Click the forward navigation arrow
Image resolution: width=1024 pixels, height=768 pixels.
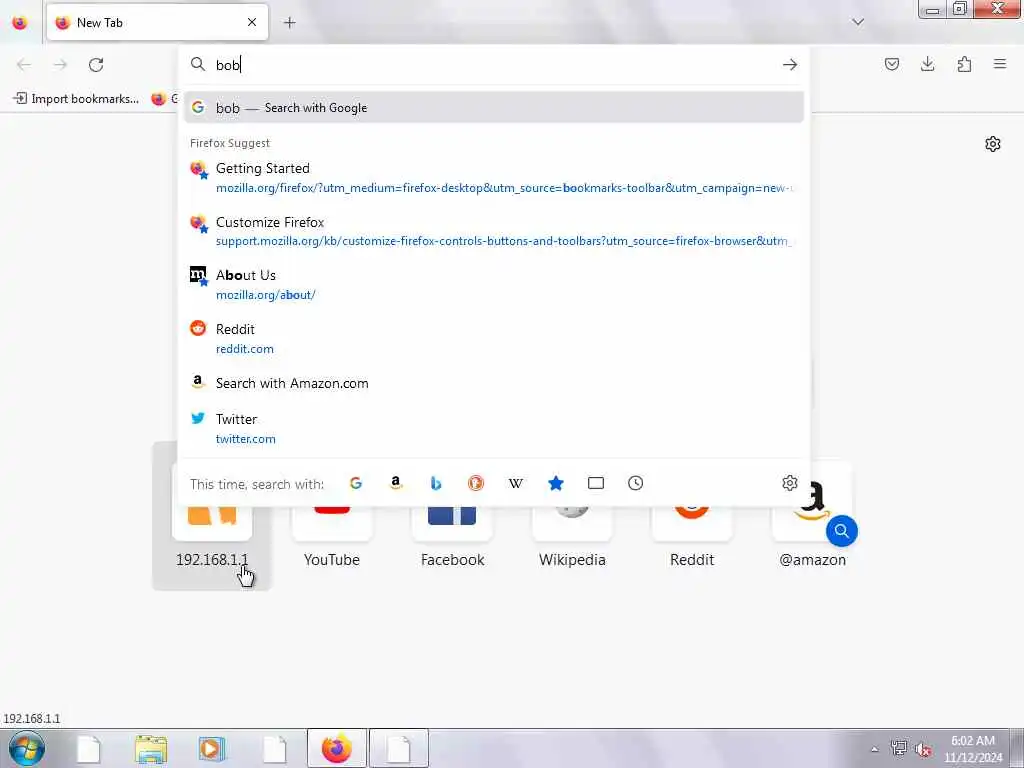60,65
